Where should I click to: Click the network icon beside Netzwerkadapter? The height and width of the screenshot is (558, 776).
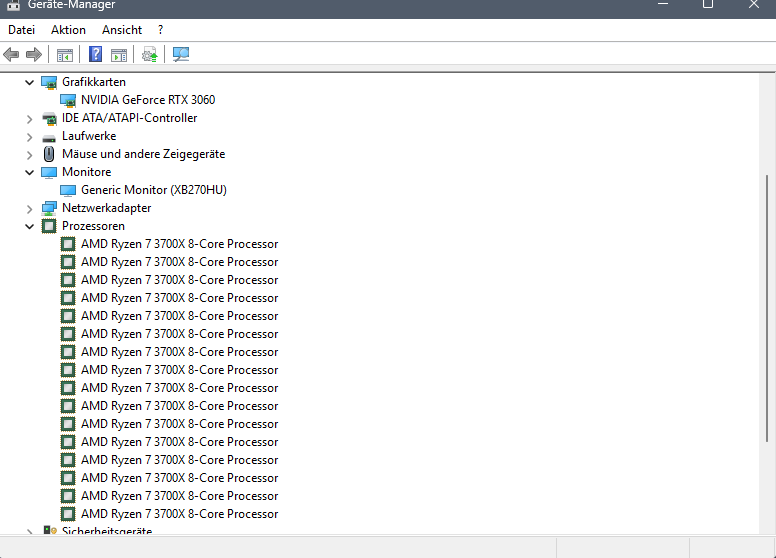[49, 208]
